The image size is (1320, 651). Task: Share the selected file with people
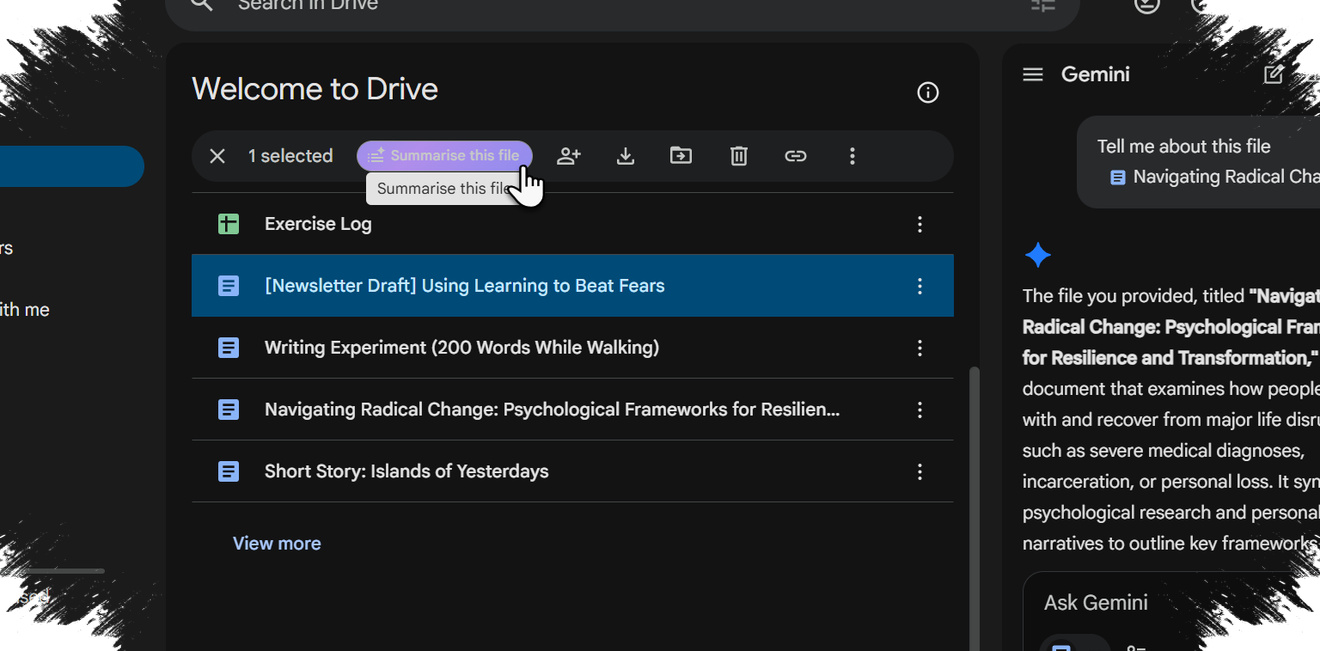pyautogui.click(x=569, y=156)
